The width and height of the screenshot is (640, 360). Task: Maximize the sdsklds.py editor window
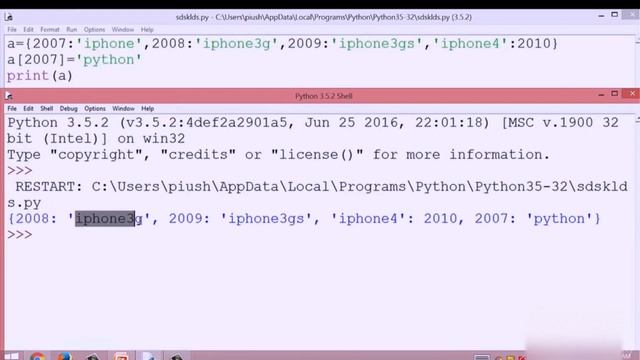click(615, 15)
